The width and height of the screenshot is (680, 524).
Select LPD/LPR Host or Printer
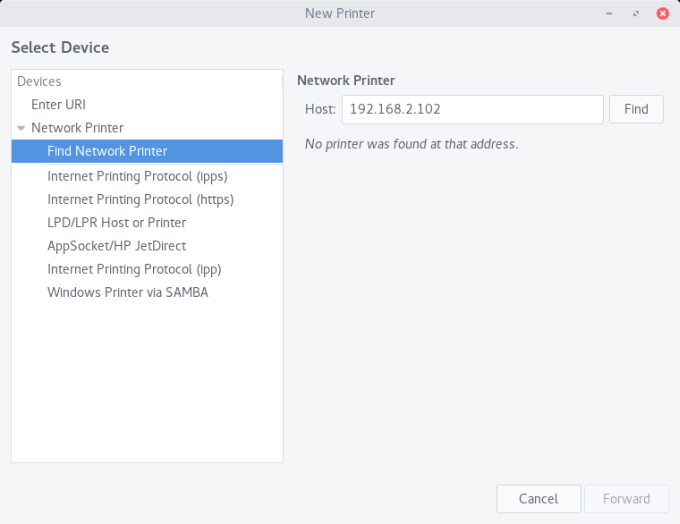pos(116,222)
